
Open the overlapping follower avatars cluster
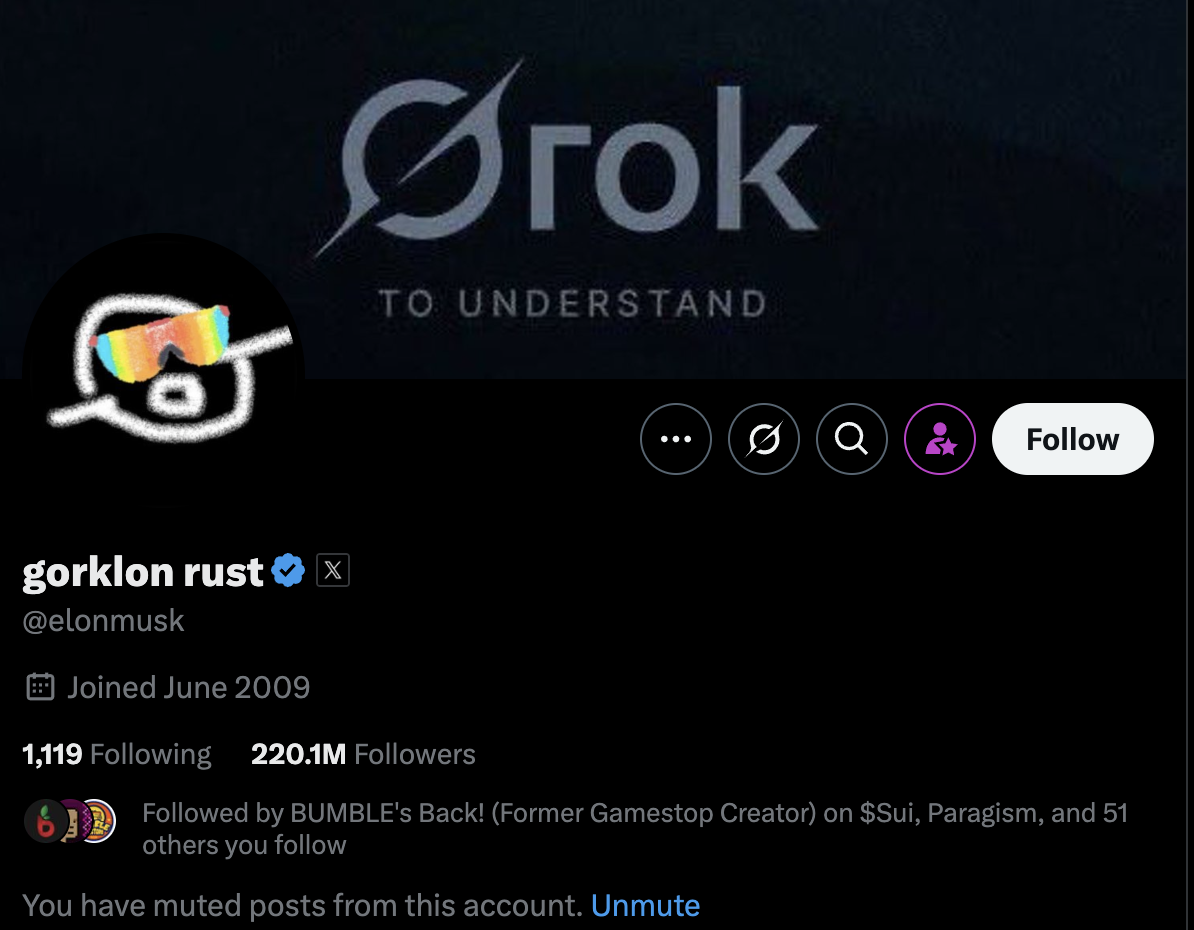tap(70, 820)
